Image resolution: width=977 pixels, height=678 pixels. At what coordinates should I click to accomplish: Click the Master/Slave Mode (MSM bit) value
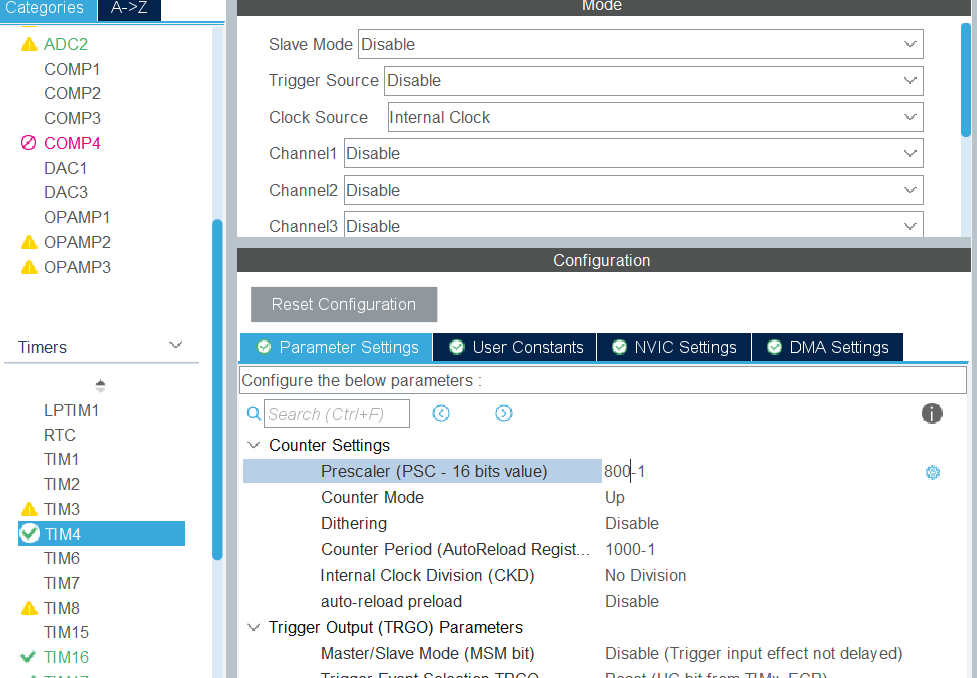pos(753,653)
